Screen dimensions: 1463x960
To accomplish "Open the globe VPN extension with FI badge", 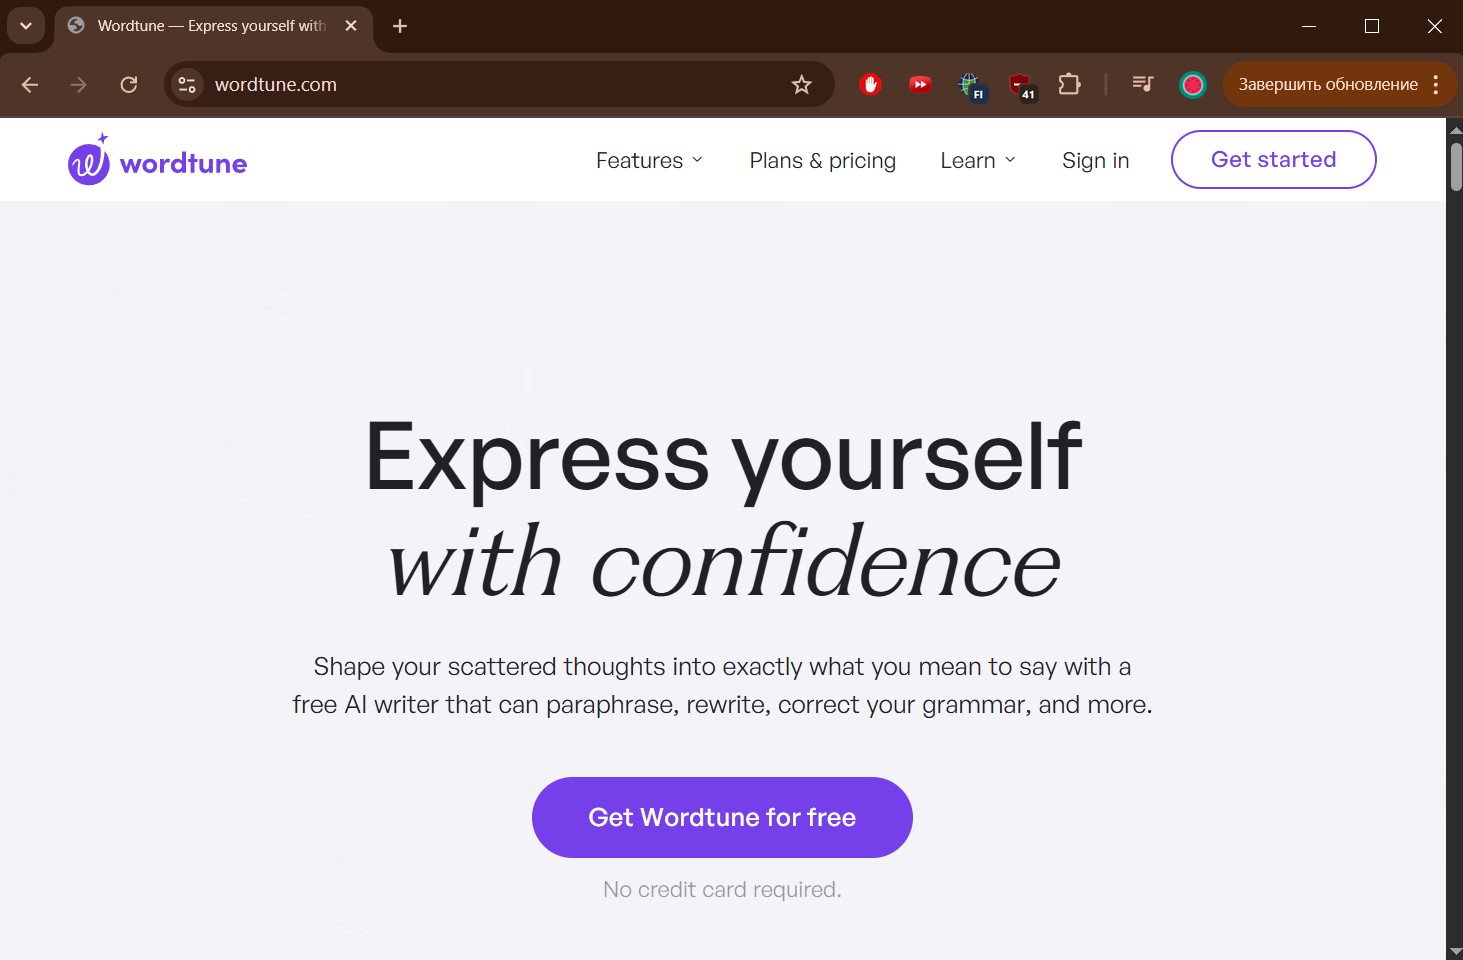I will [x=970, y=86].
